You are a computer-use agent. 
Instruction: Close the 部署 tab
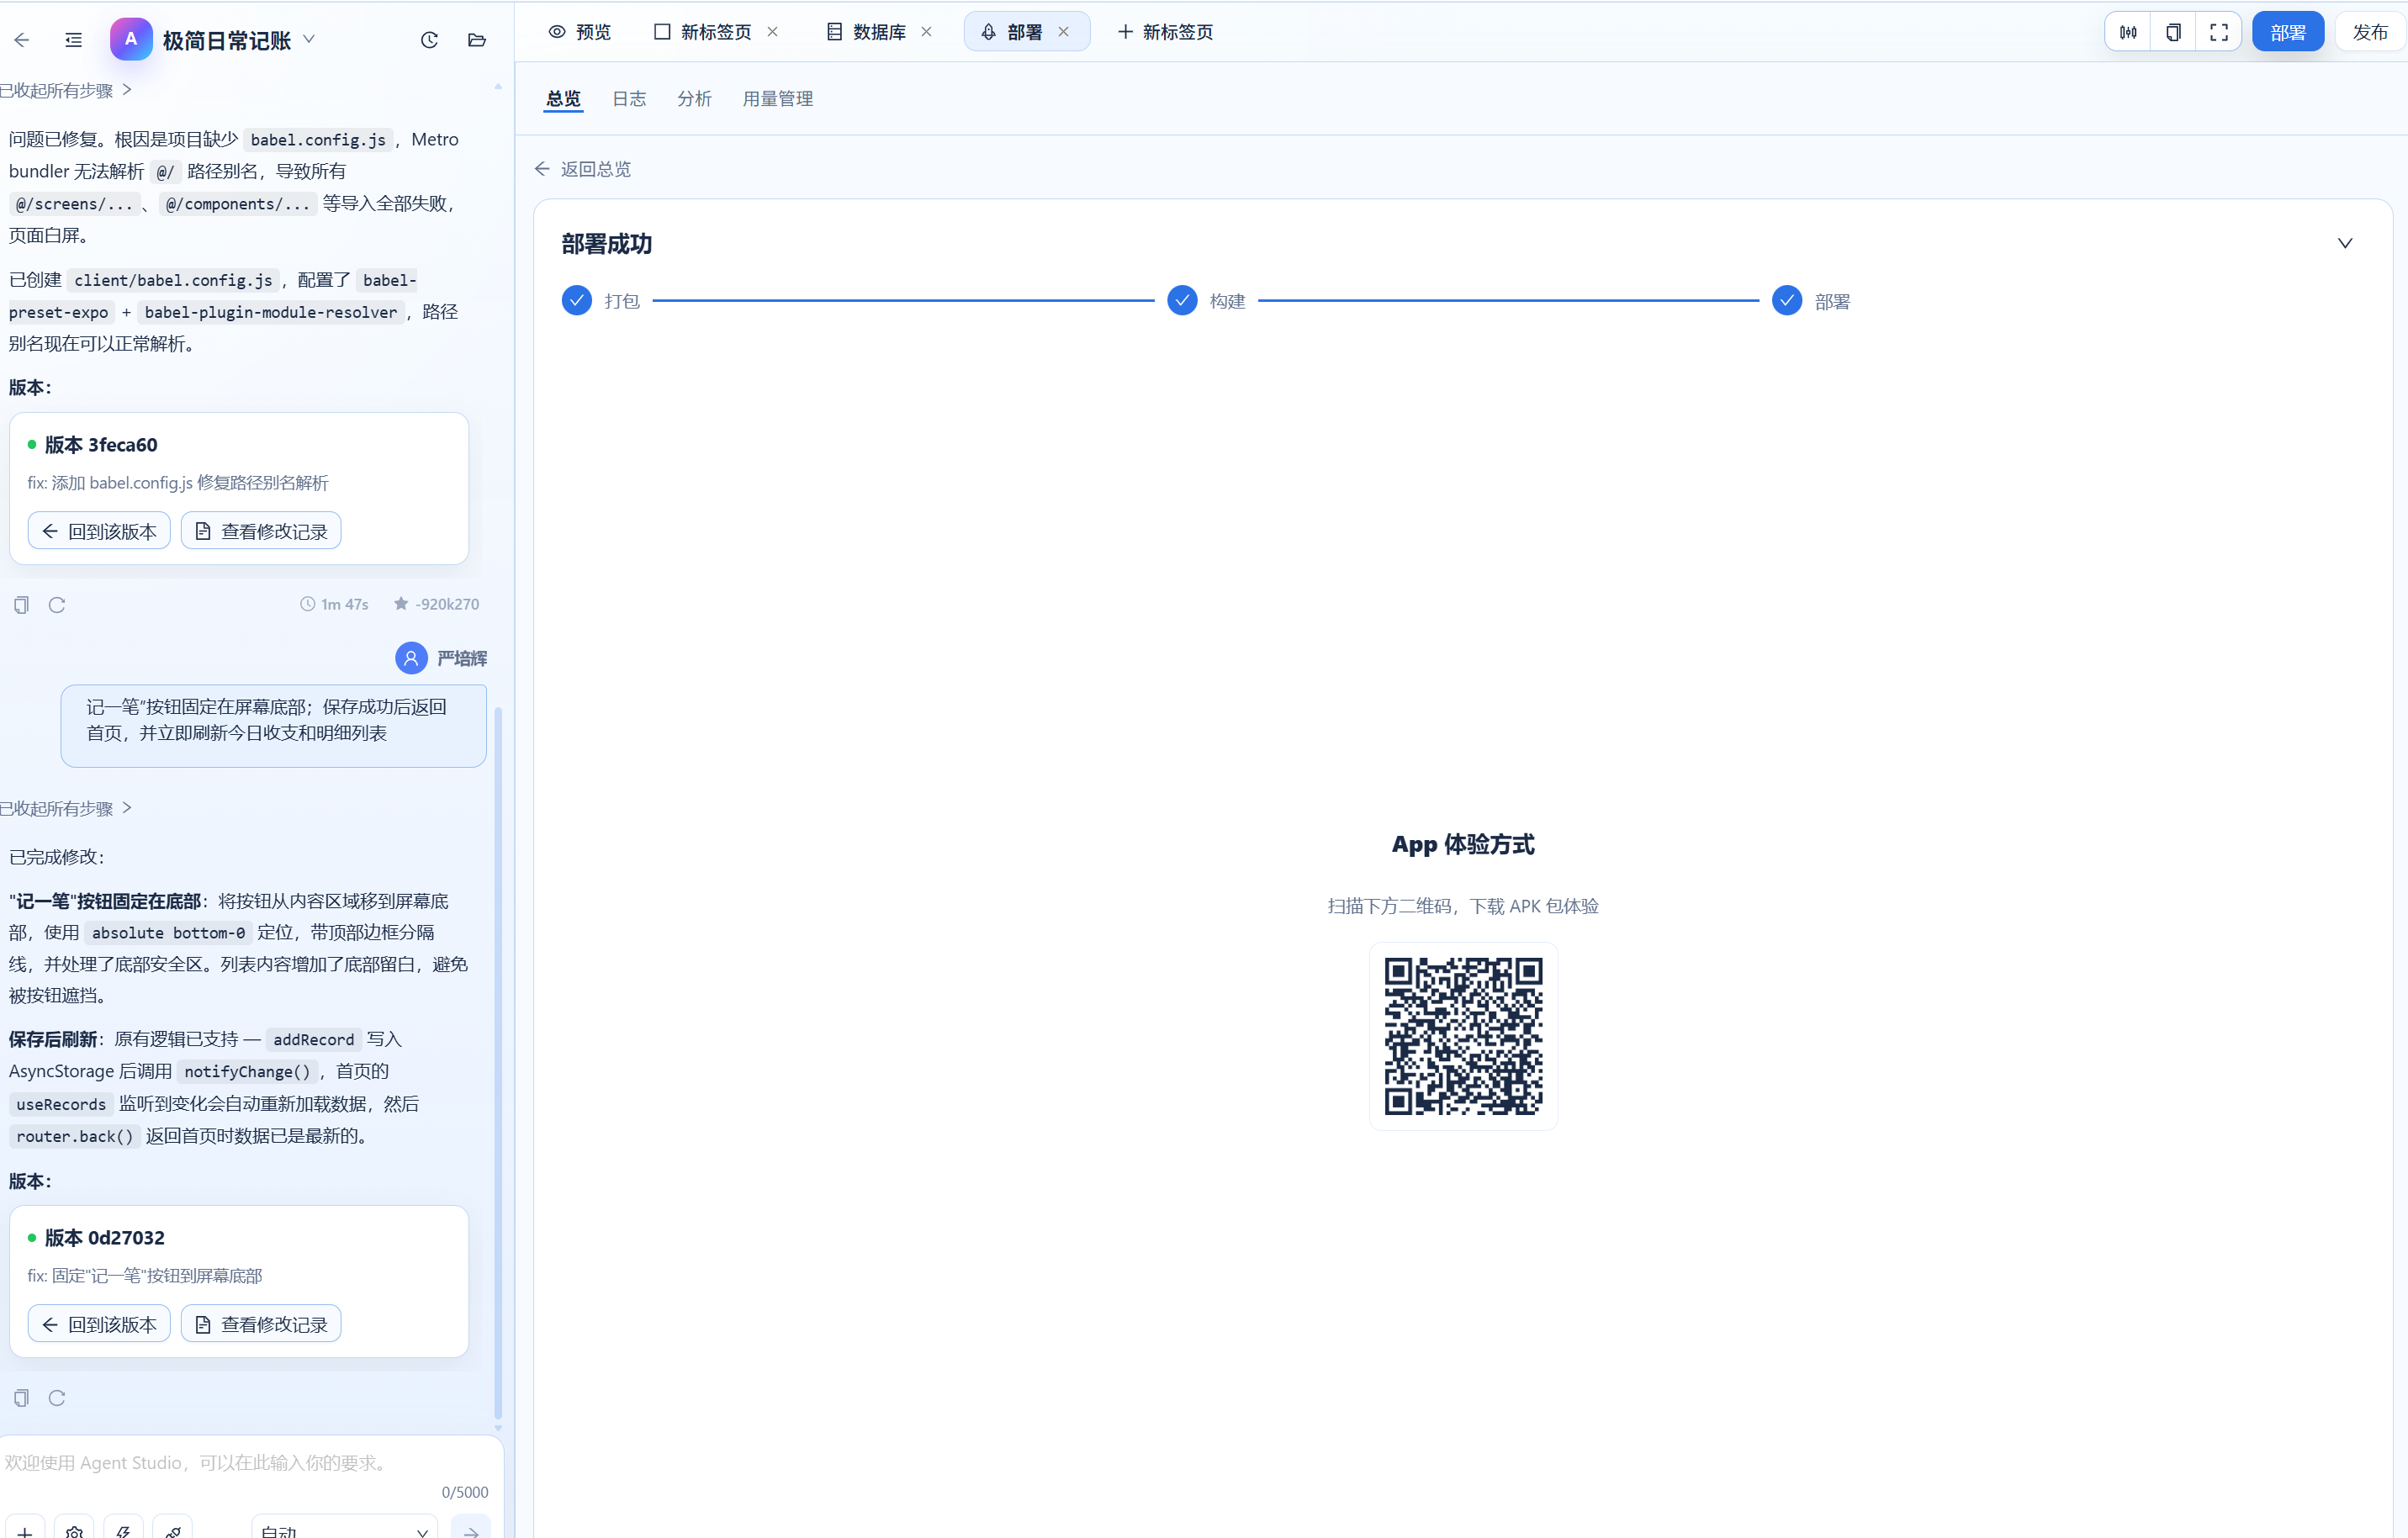point(1064,32)
